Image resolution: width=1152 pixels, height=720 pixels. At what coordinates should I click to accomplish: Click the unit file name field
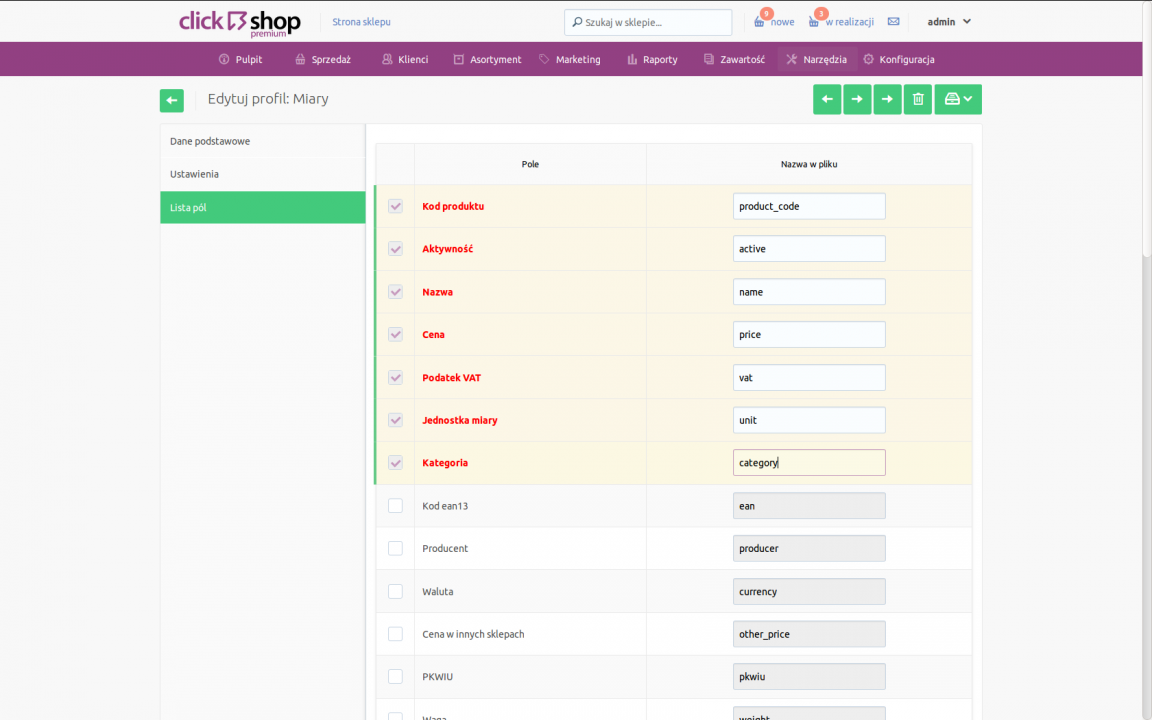[809, 420]
